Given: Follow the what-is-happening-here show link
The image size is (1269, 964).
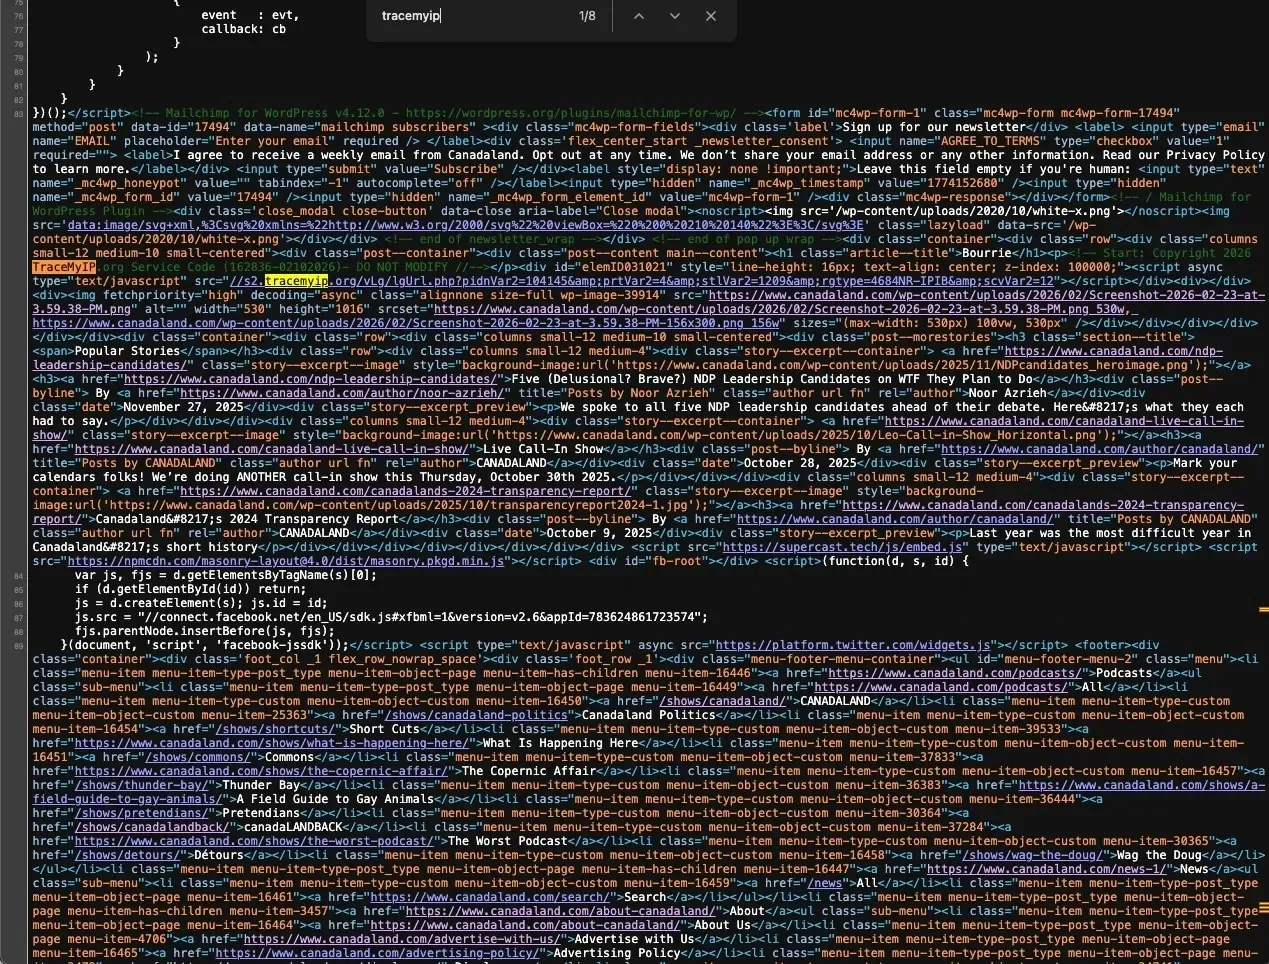Looking at the screenshot, I should 271,743.
